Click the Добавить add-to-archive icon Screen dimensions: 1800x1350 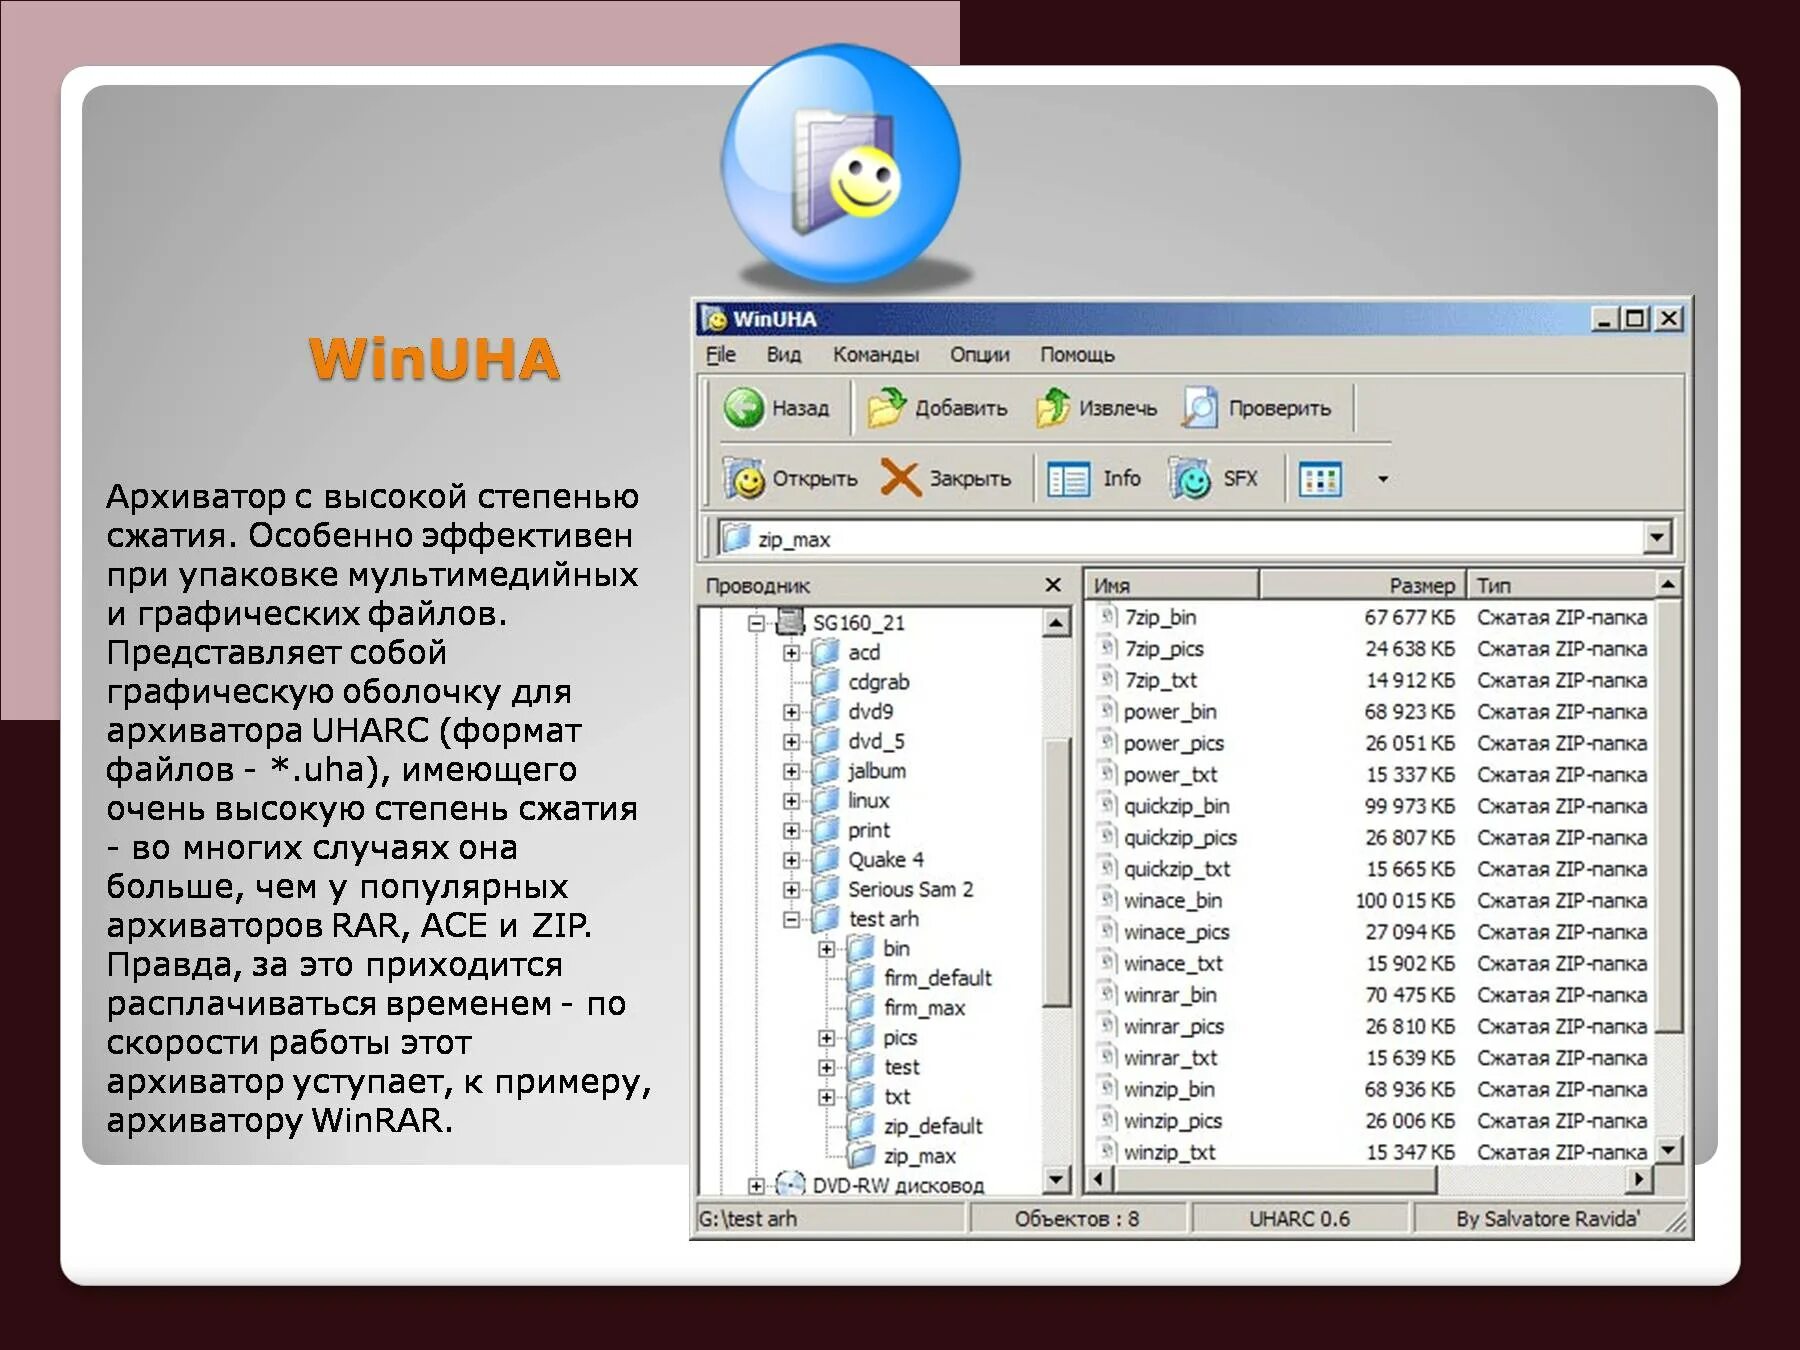pyautogui.click(x=886, y=408)
